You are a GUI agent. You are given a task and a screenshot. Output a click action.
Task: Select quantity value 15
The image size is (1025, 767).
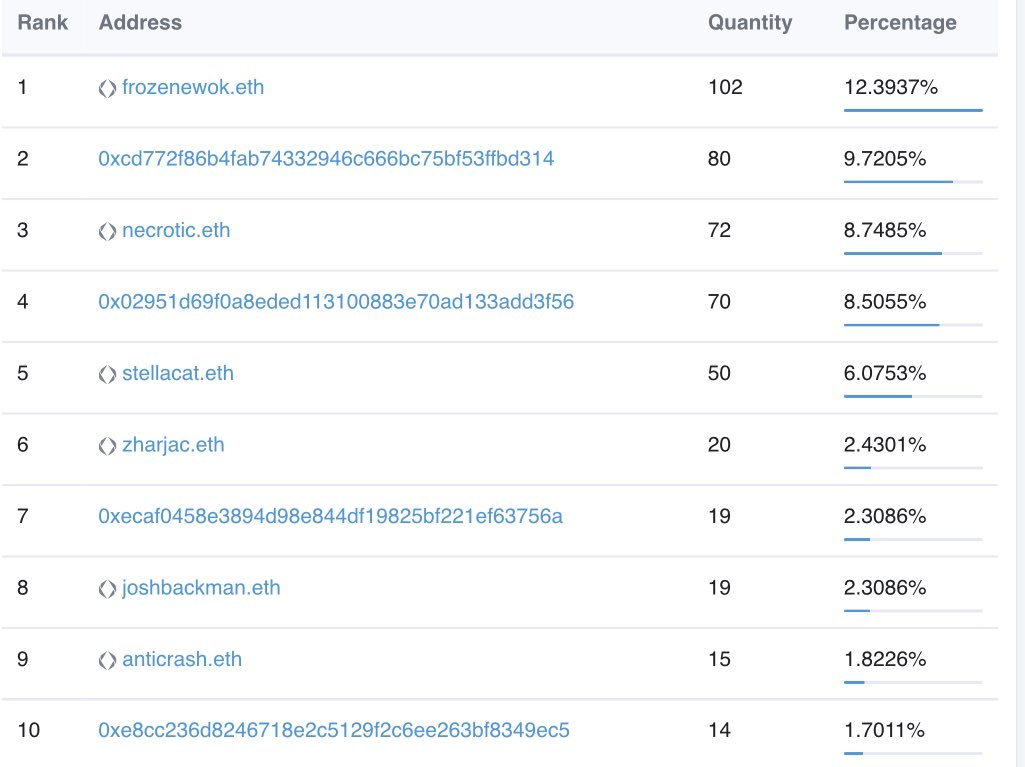[x=719, y=659]
